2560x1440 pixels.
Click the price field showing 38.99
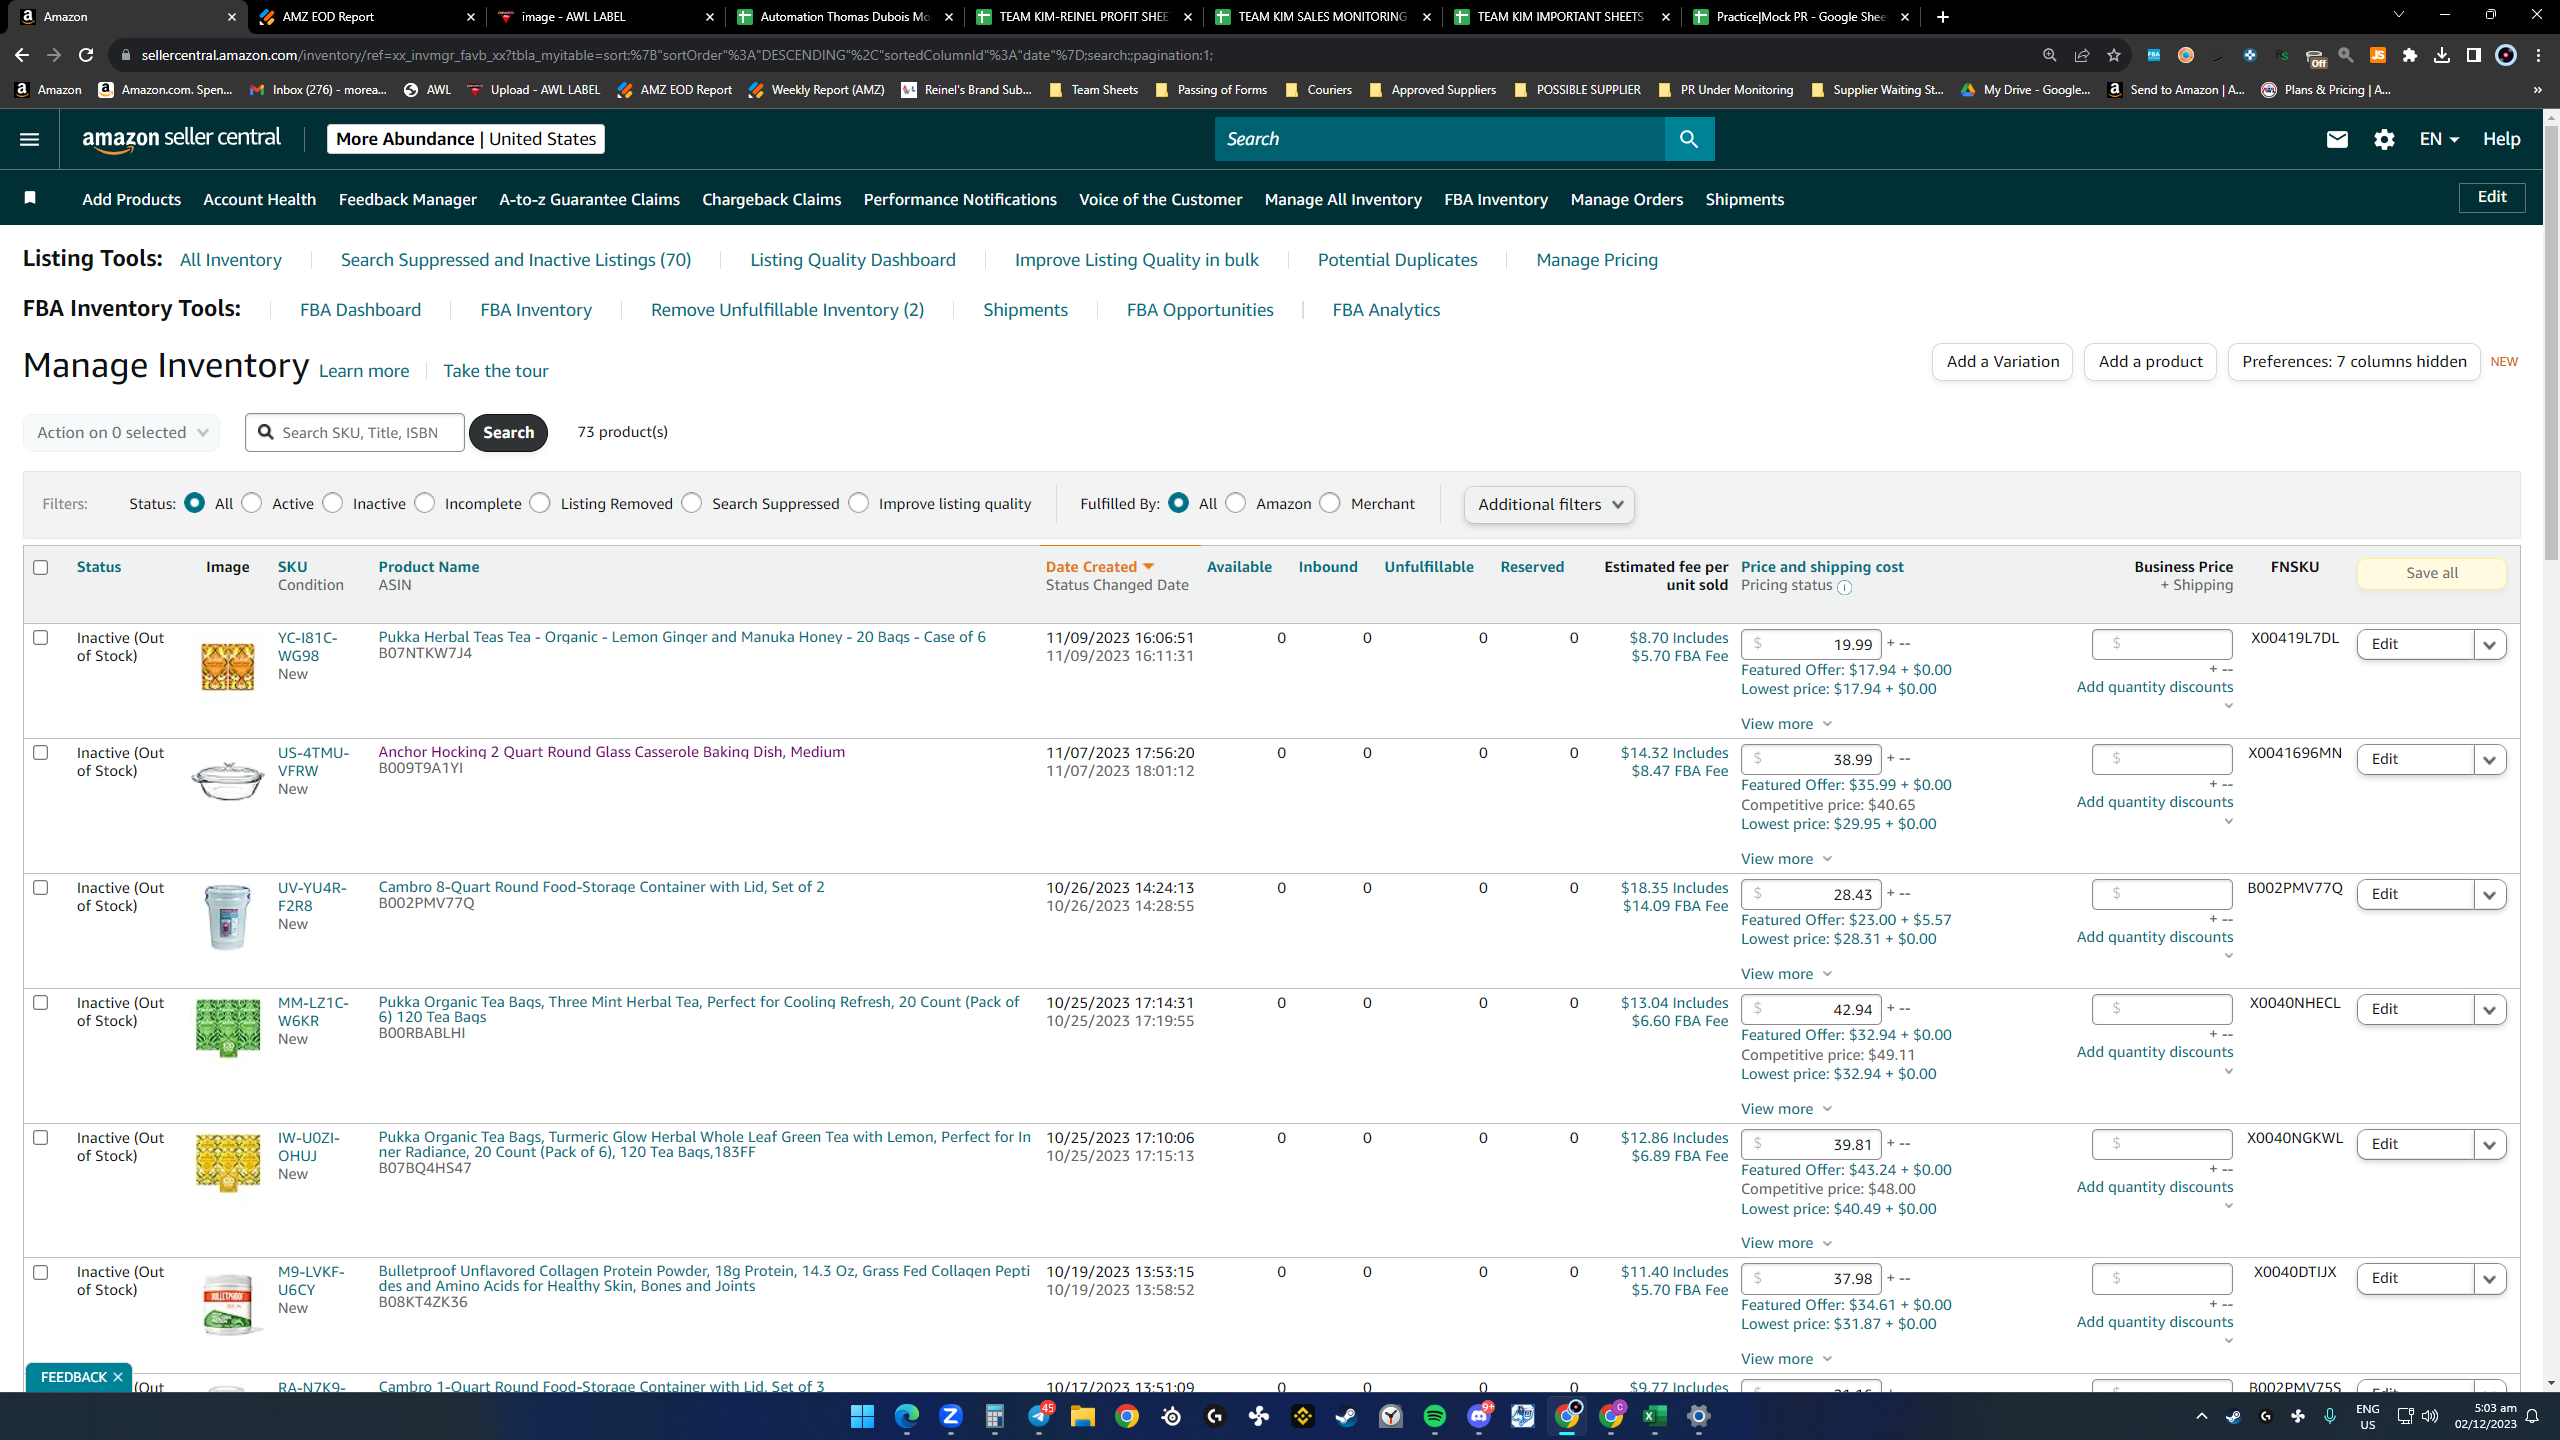[x=1811, y=759]
